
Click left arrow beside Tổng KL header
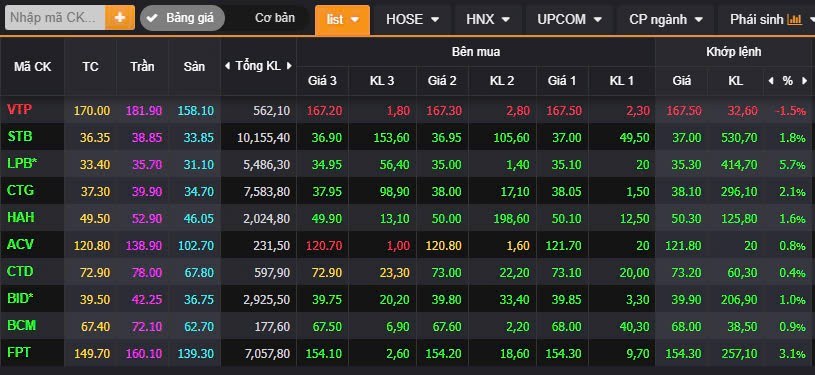pyautogui.click(x=227, y=66)
